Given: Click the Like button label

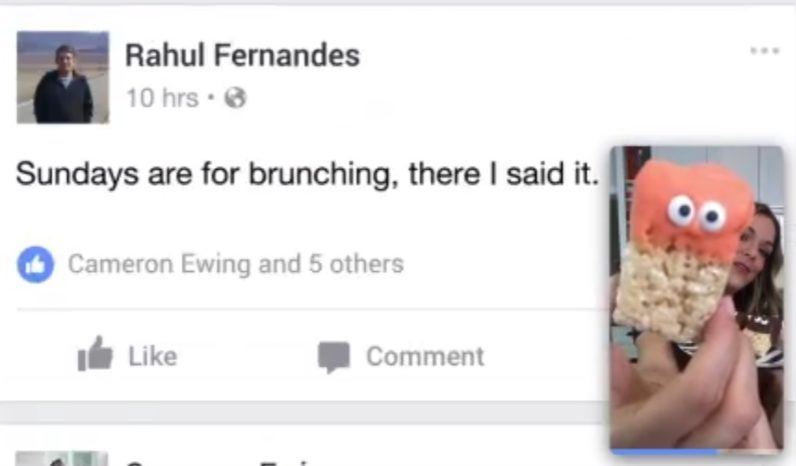Looking at the screenshot, I should [153, 356].
